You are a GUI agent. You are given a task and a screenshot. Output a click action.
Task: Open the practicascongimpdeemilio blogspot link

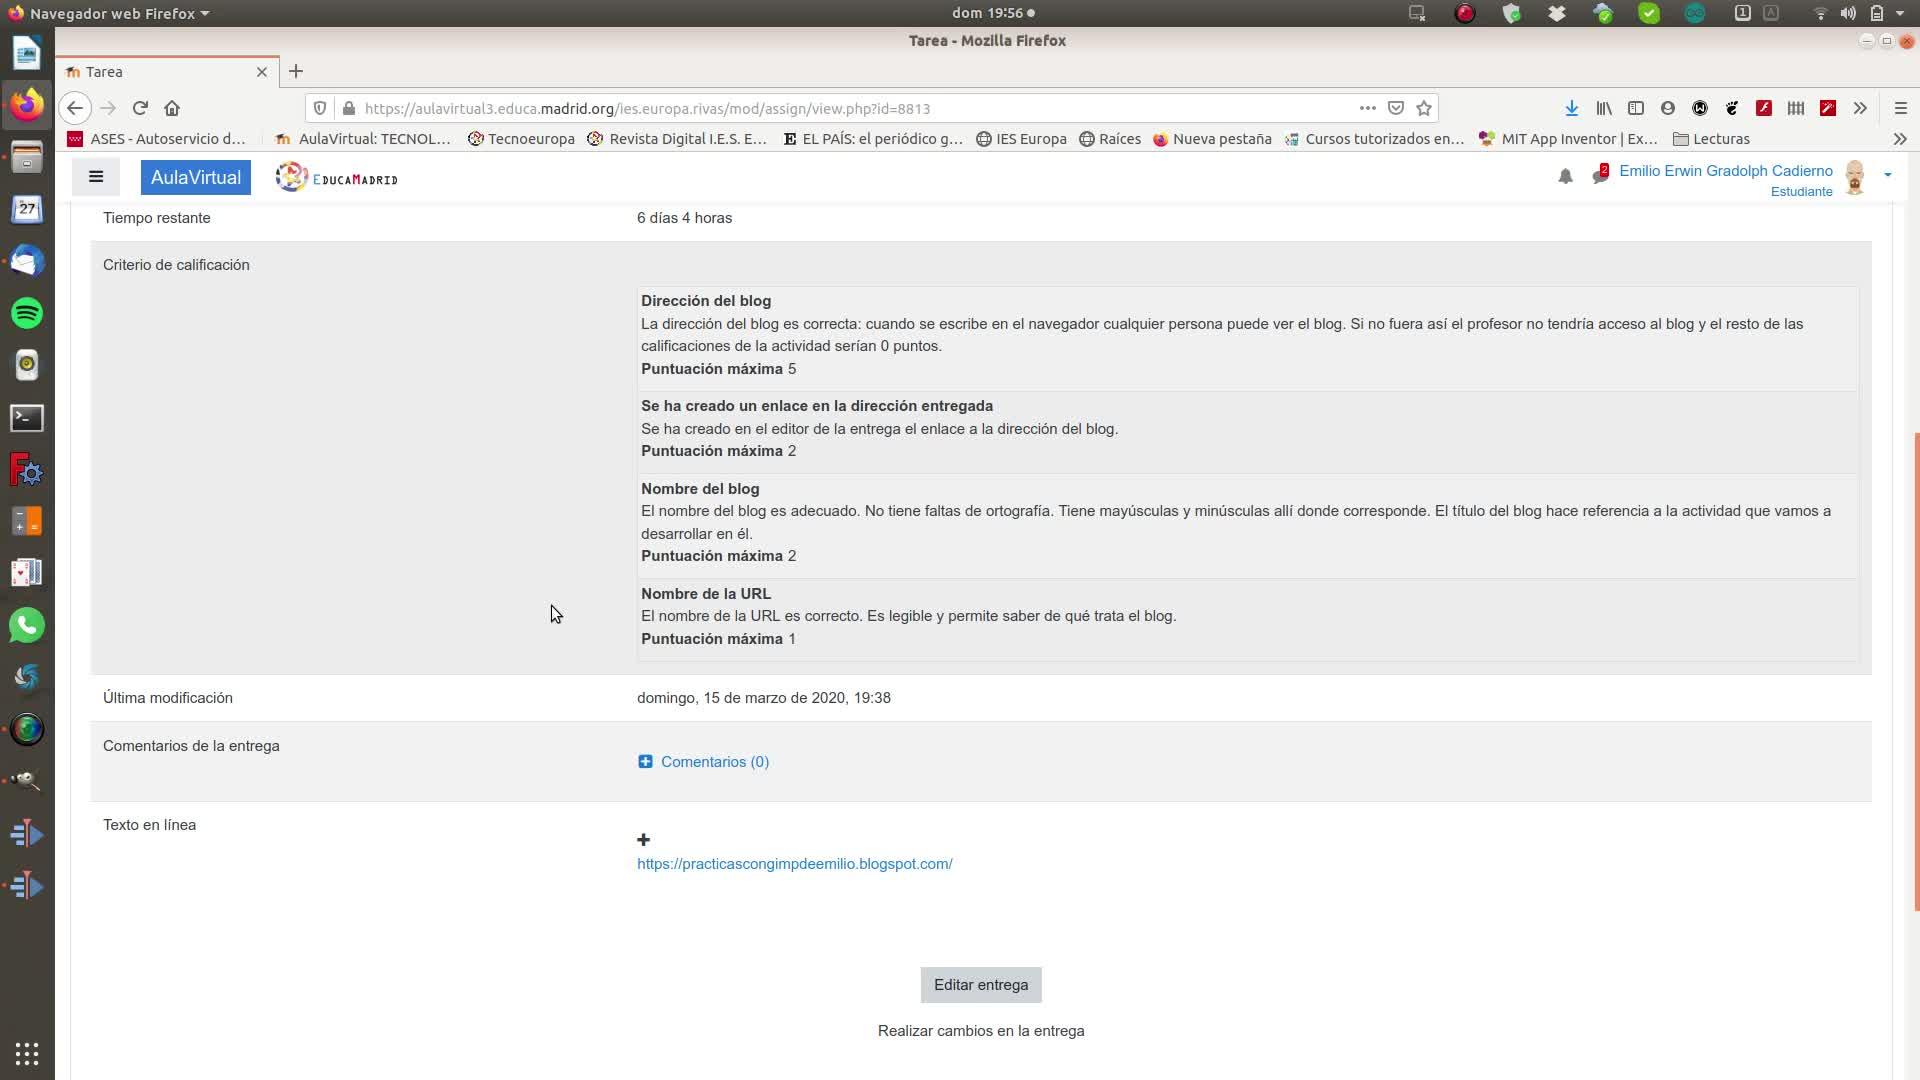tap(794, 864)
